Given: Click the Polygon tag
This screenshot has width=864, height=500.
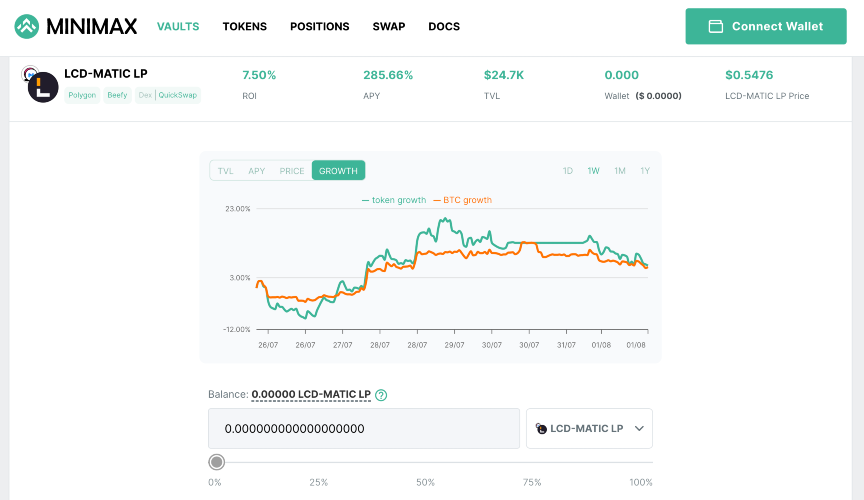Looking at the screenshot, I should [x=82, y=95].
